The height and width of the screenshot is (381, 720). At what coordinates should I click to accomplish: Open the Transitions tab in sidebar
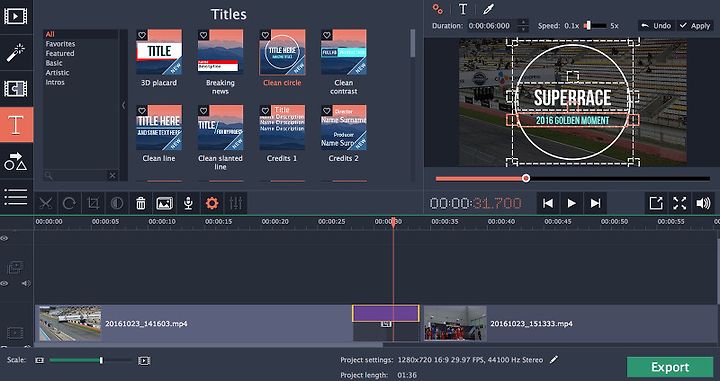[x=16, y=89]
